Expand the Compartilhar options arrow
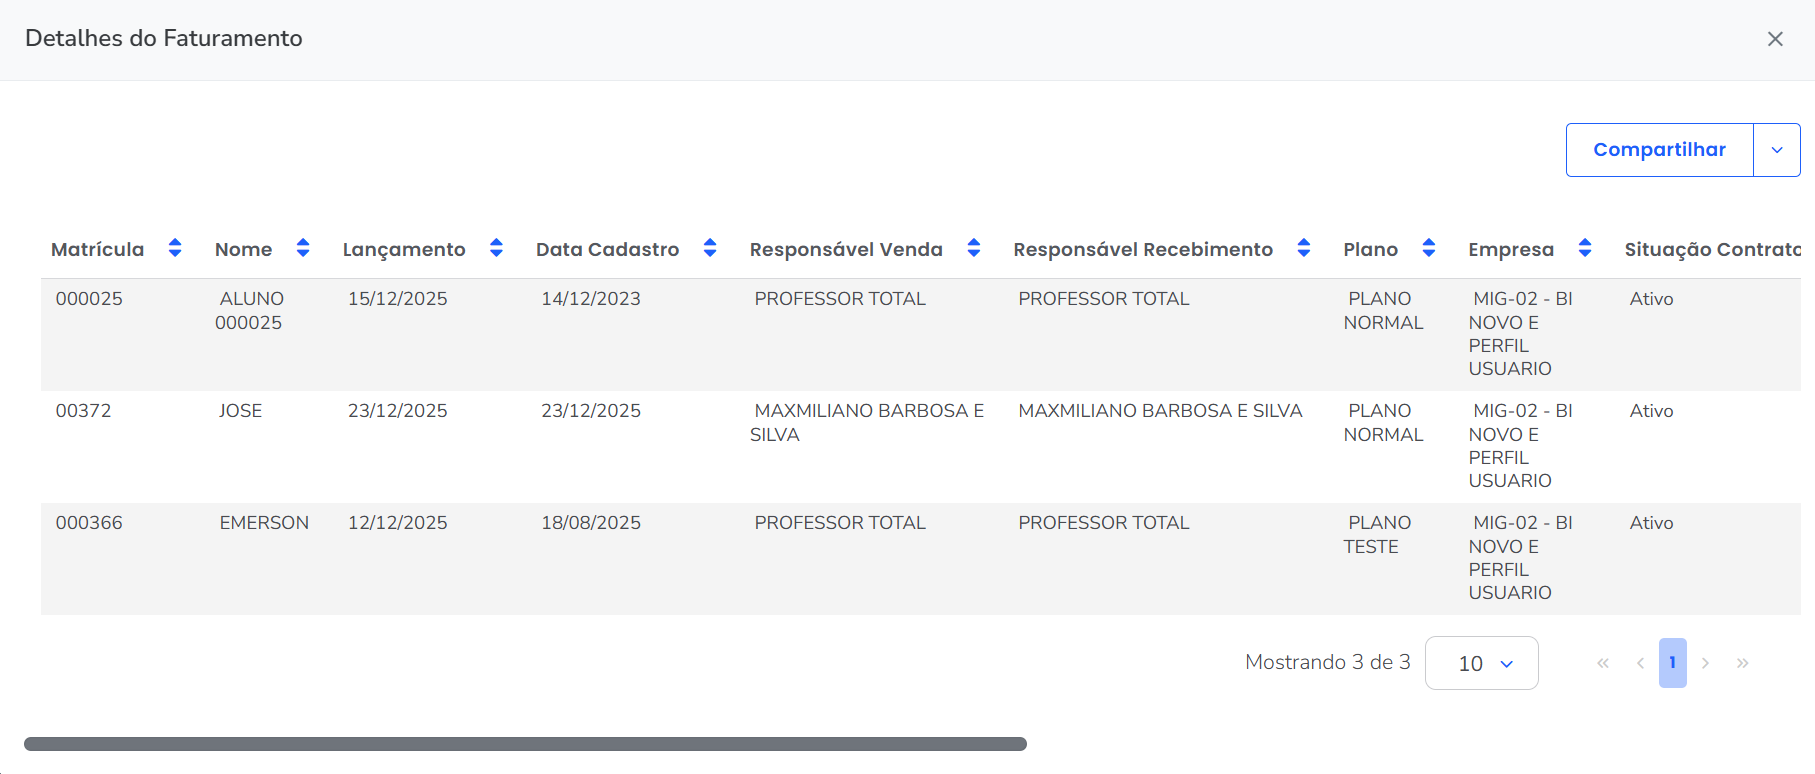The height and width of the screenshot is (774, 1815). (x=1777, y=150)
